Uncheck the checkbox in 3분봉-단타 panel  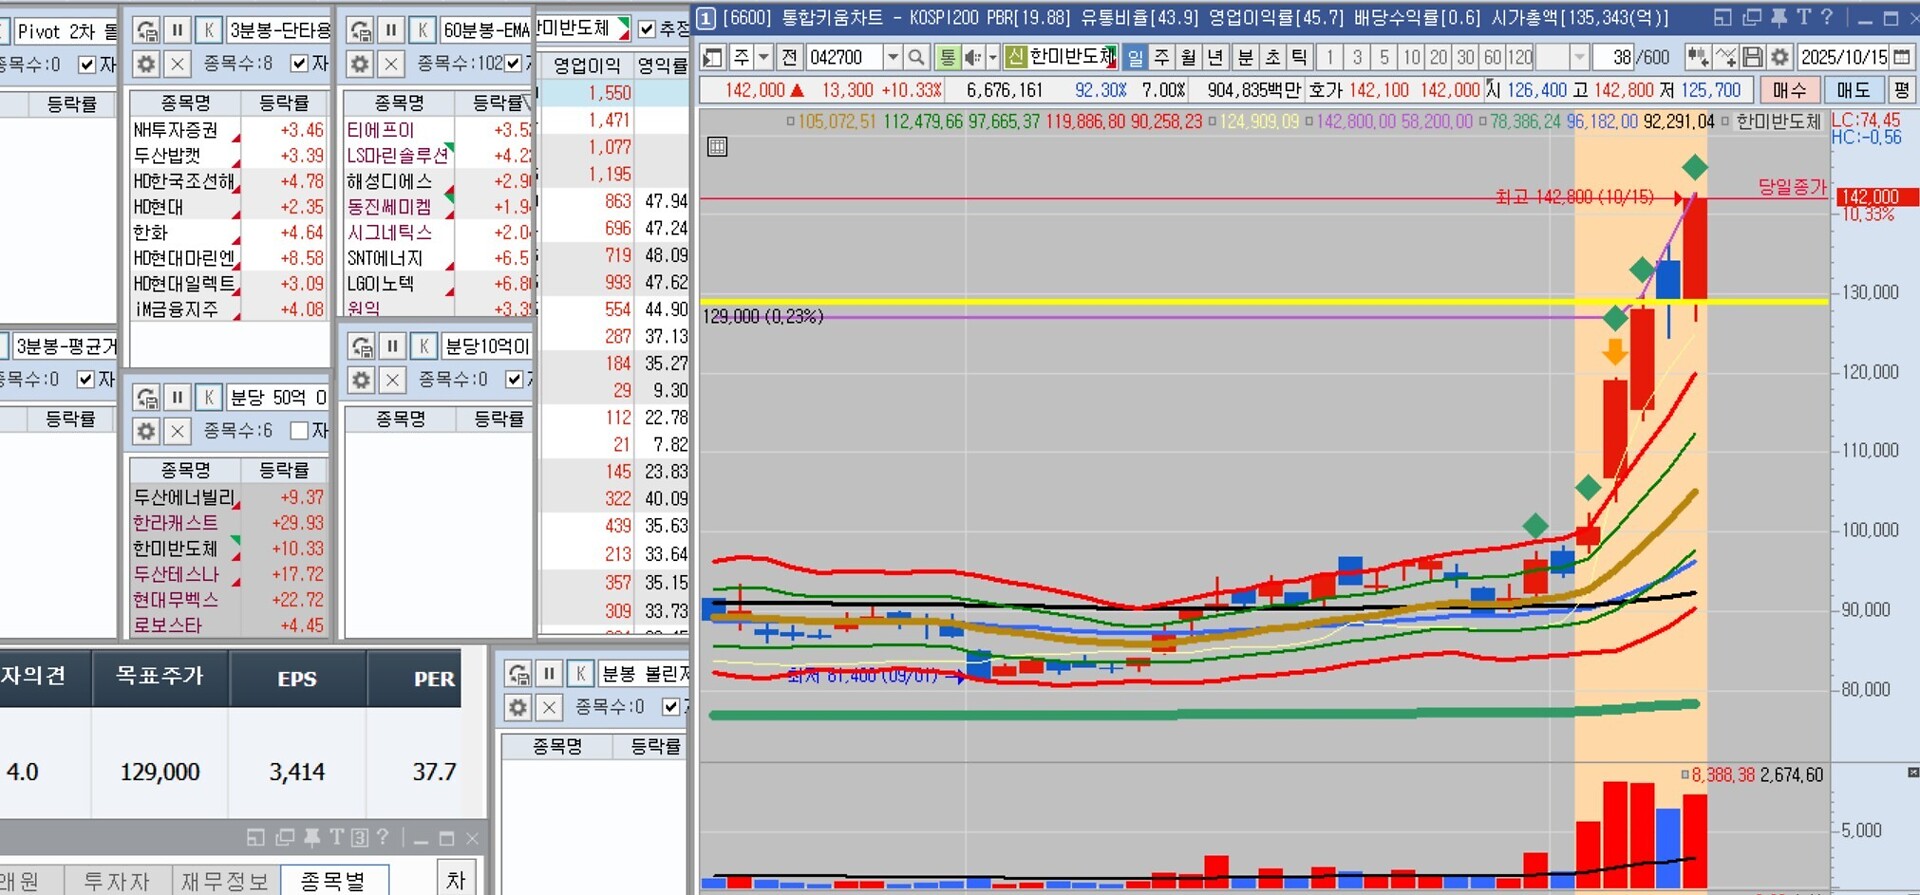pos(299,64)
